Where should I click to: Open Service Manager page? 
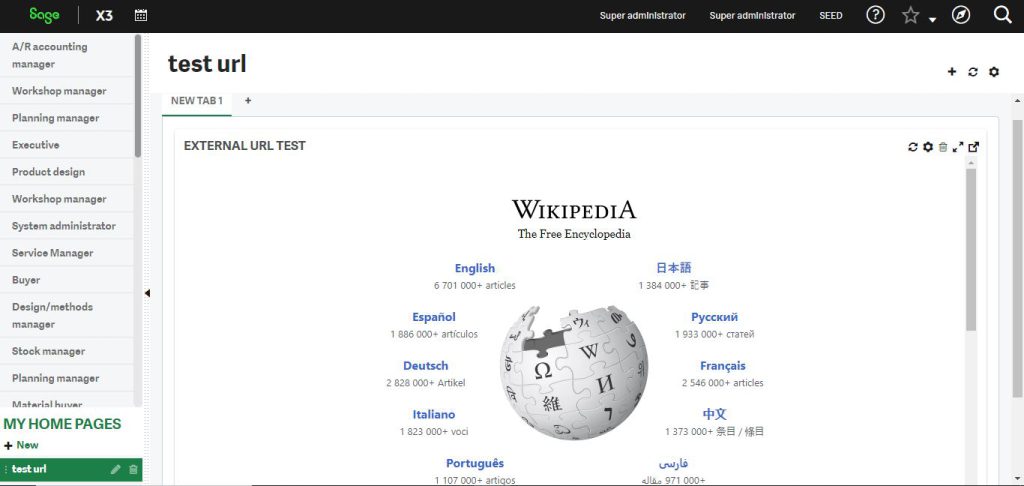[x=67, y=253]
